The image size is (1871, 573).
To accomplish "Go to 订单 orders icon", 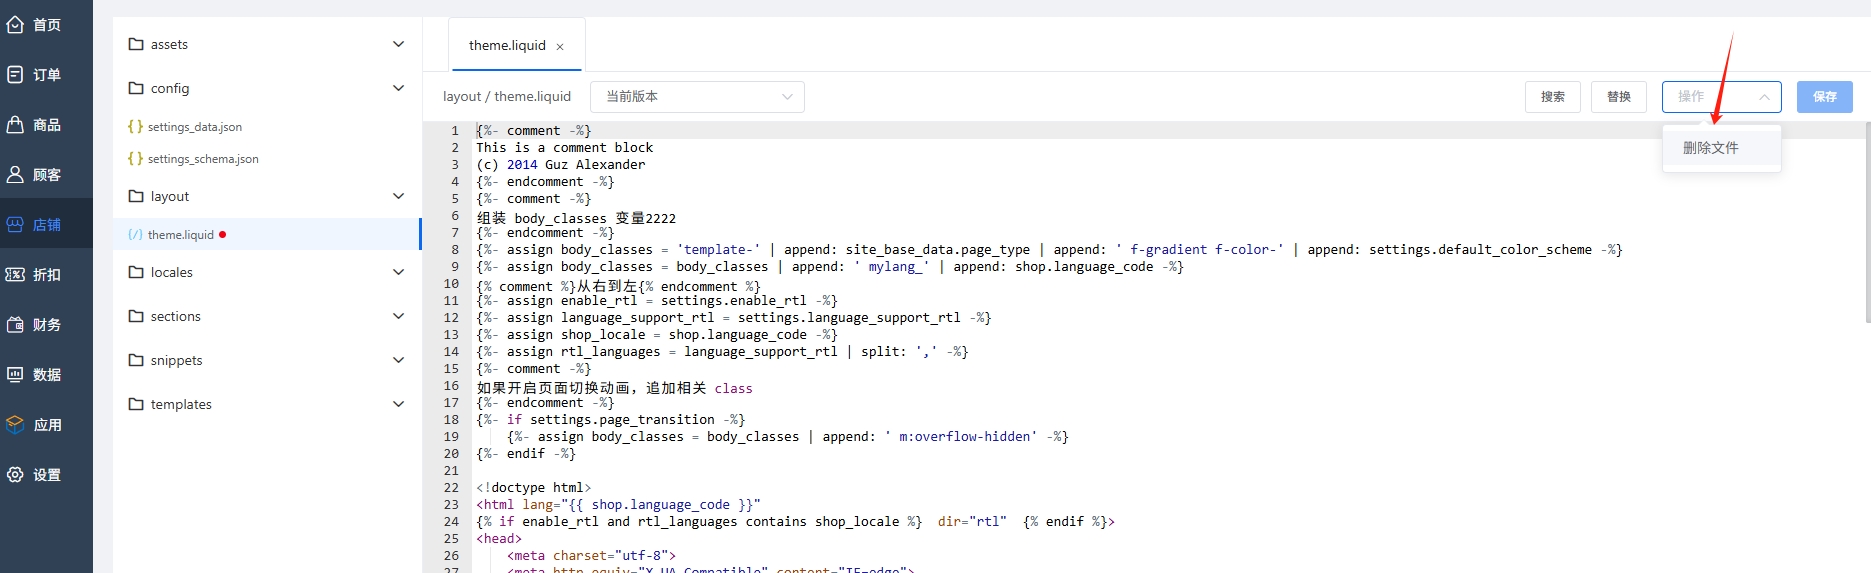I will (15, 75).
